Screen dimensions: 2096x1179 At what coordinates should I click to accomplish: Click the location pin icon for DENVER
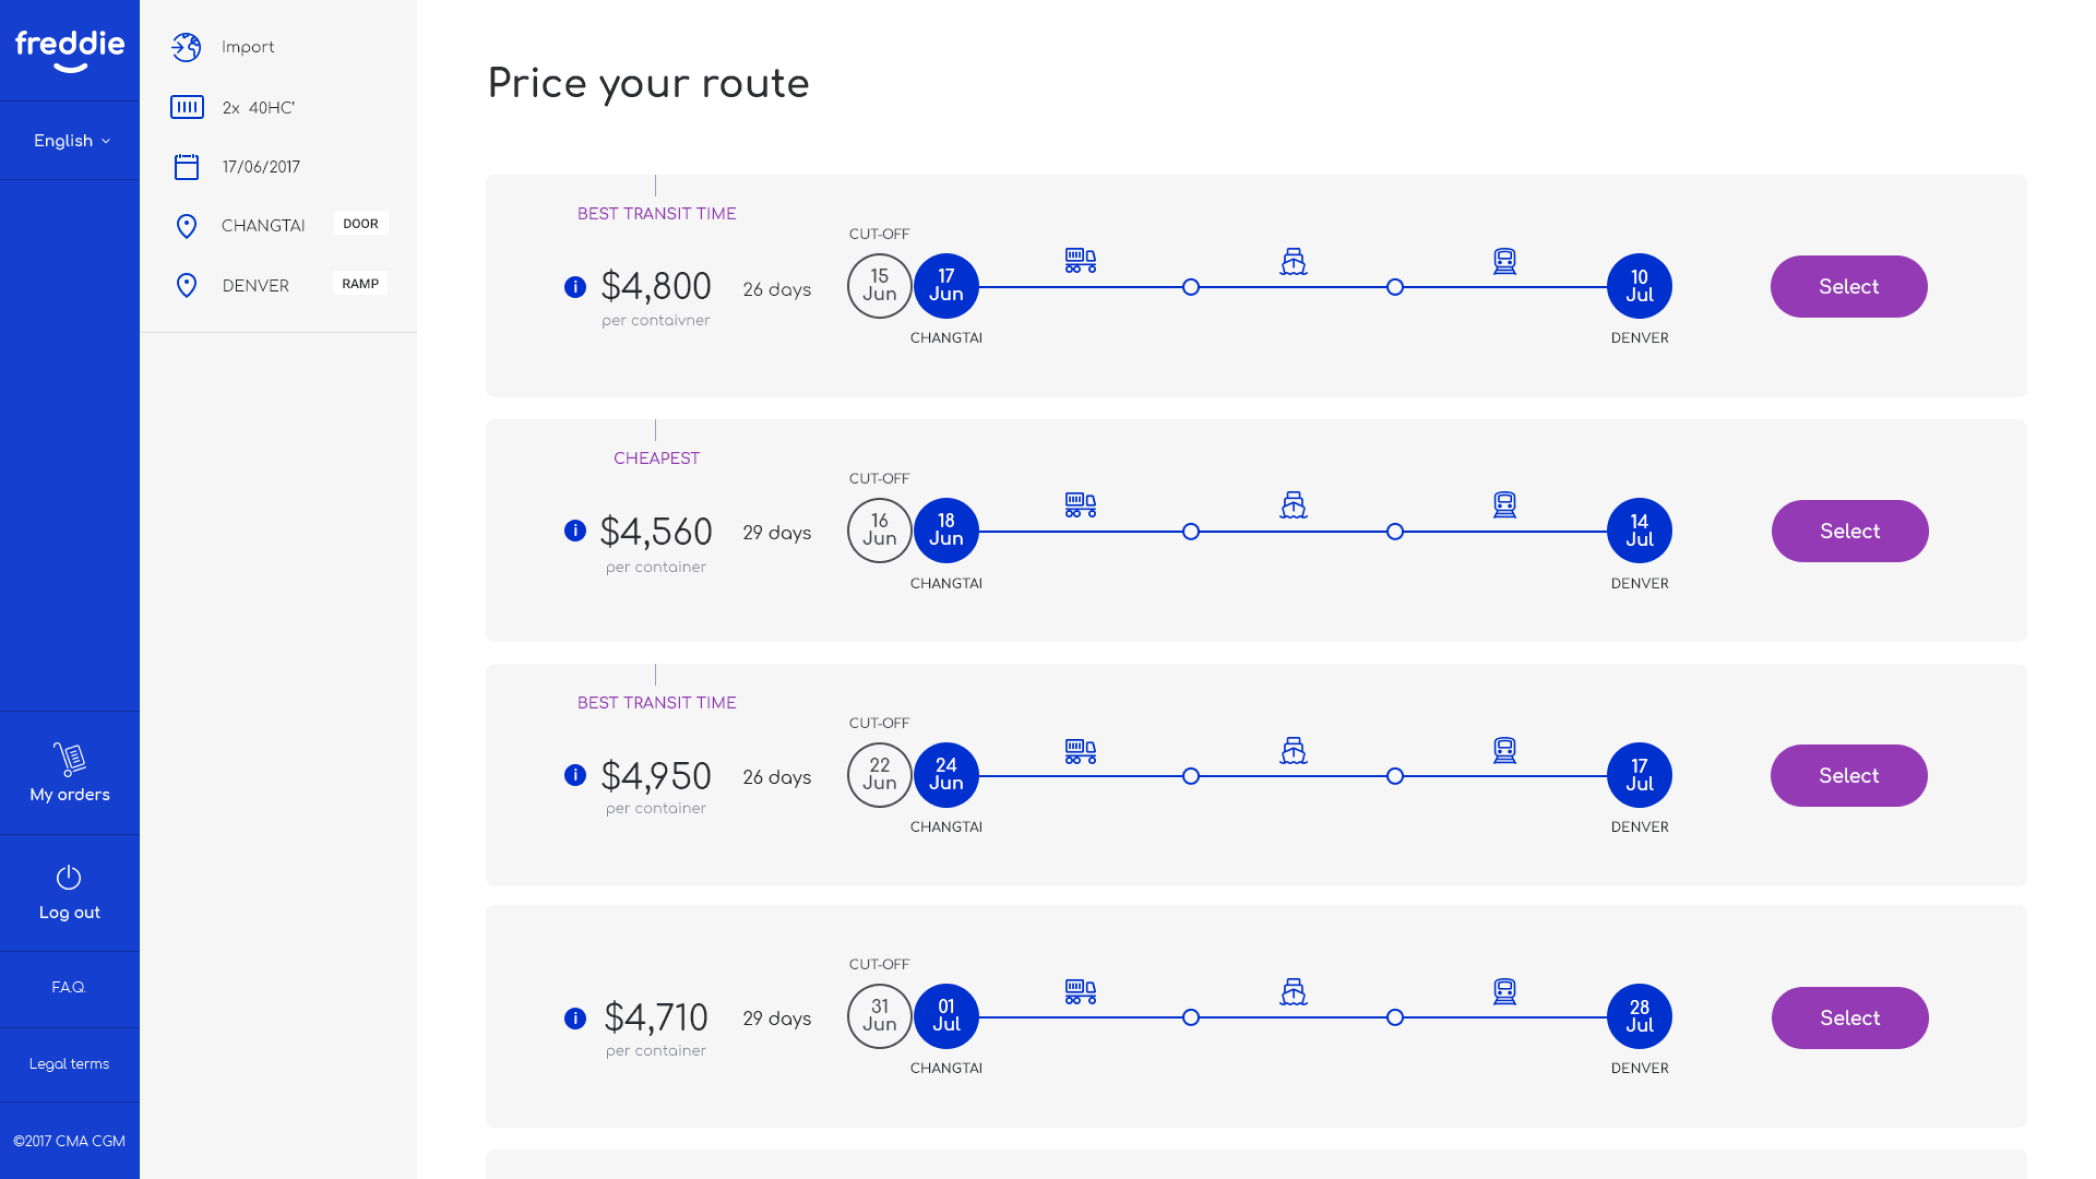(x=186, y=285)
